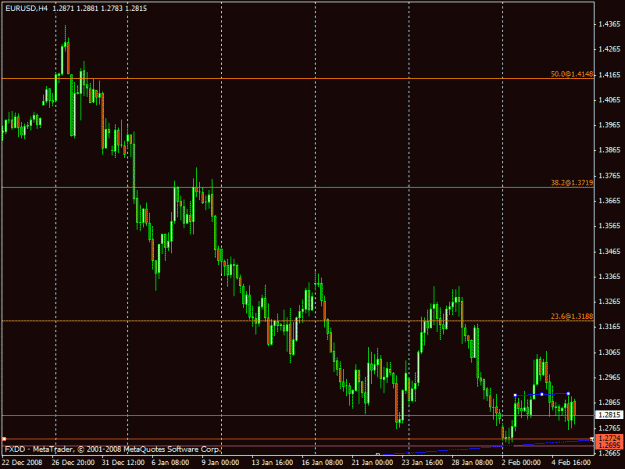
Task: Click the 4 Feb 16:00 time label
Action: pos(571,462)
